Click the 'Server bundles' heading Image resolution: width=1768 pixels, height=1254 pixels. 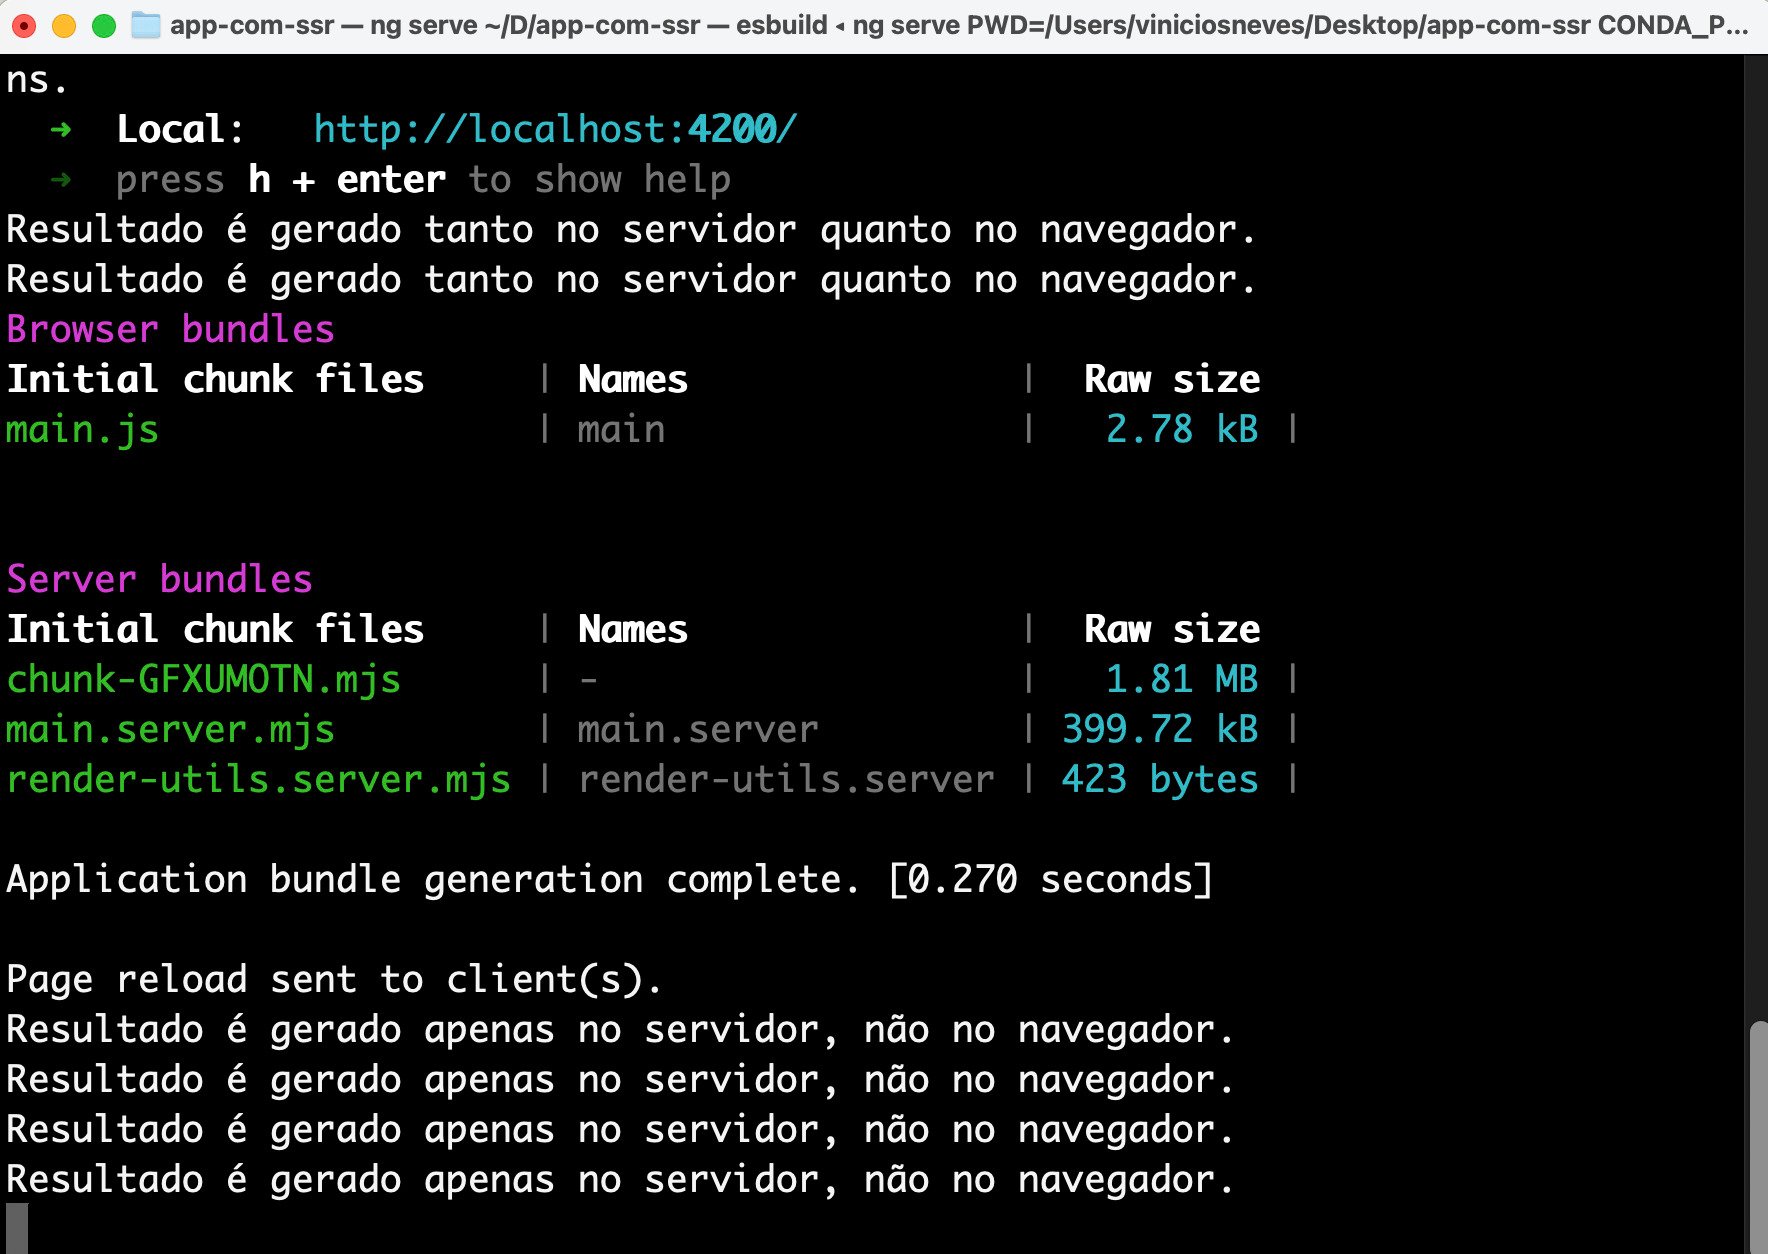tap(160, 579)
